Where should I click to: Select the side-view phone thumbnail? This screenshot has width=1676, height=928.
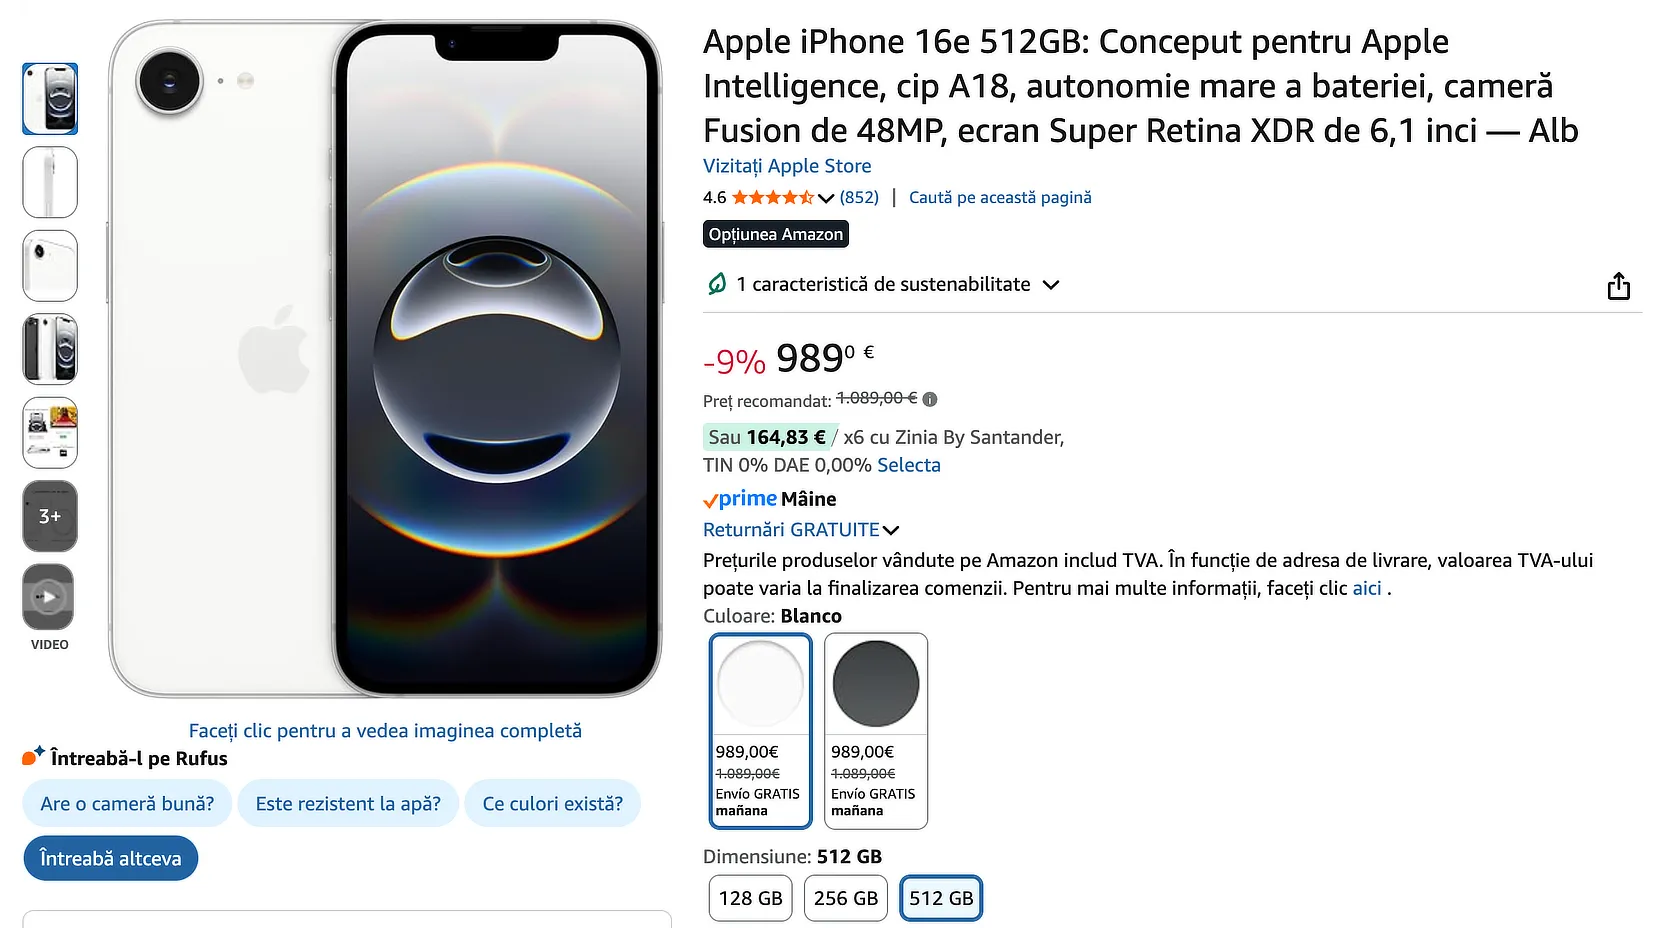49,182
